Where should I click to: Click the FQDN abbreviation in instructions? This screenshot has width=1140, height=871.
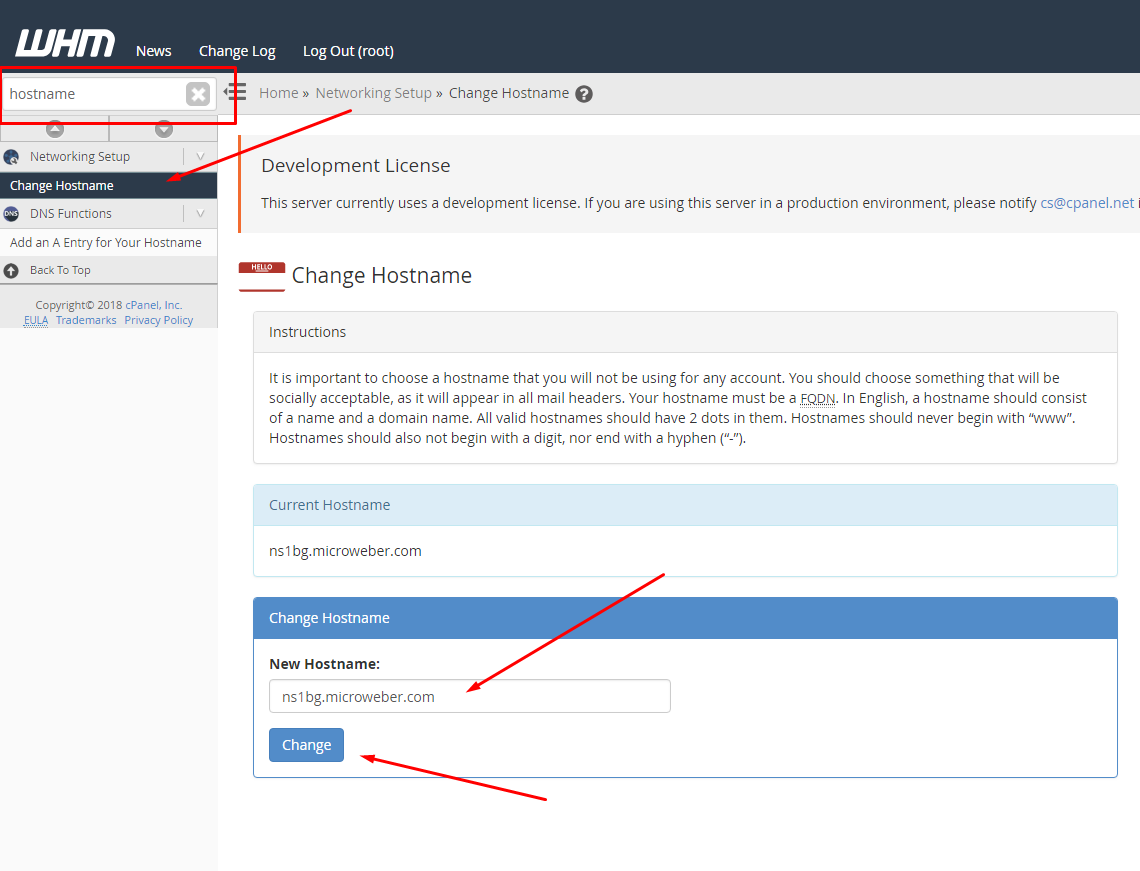pos(817,398)
